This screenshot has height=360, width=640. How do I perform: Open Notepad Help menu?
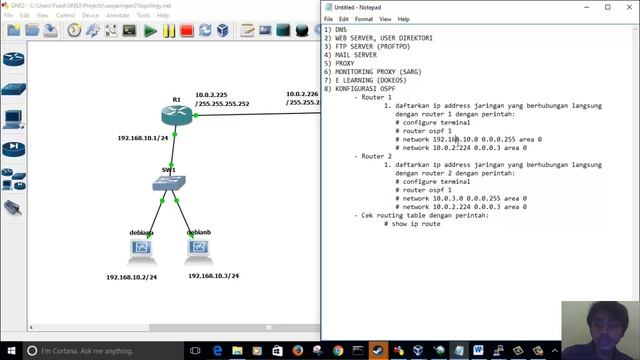click(x=403, y=19)
